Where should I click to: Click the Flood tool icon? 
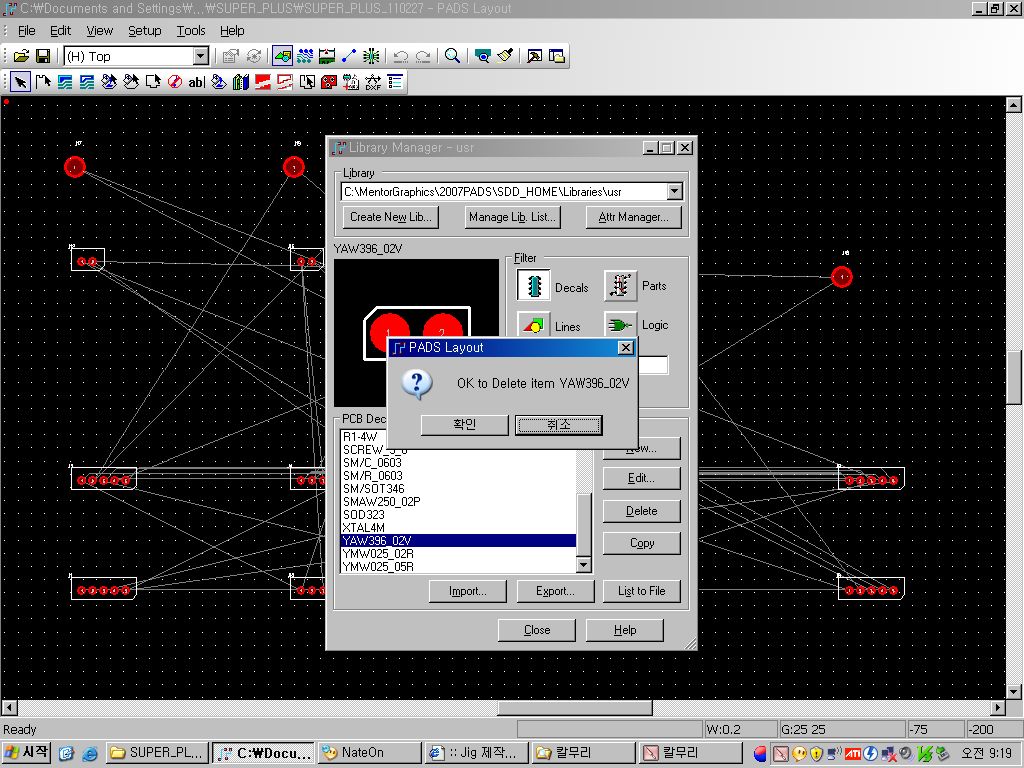point(219,82)
